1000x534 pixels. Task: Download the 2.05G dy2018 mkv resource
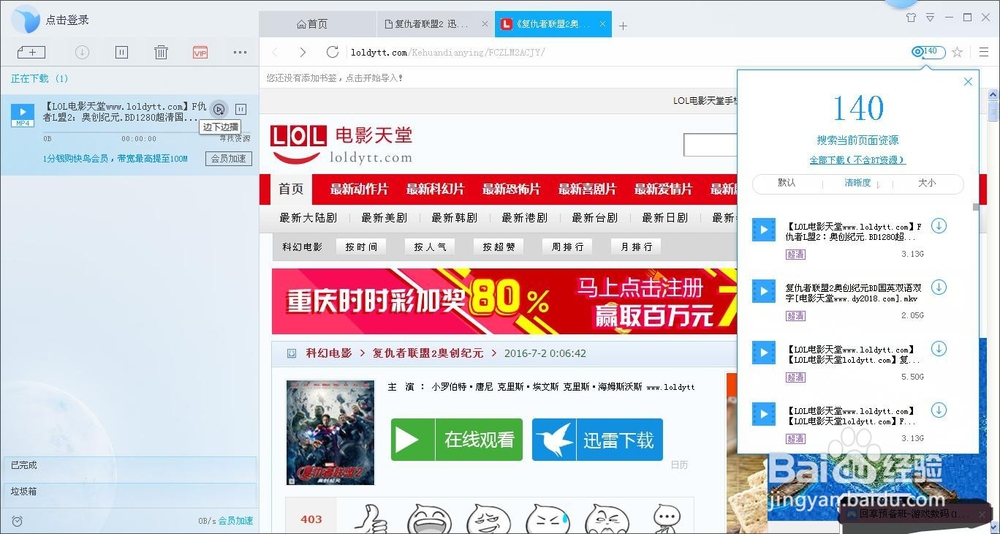tap(938, 287)
